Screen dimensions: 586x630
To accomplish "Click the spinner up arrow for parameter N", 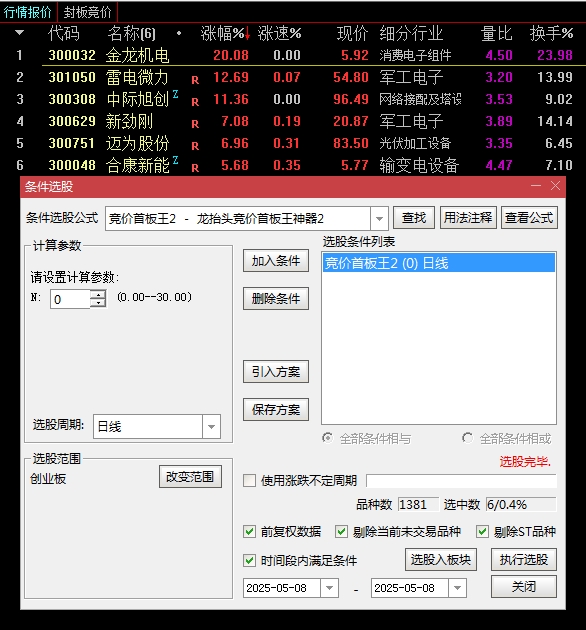I will click(98, 295).
